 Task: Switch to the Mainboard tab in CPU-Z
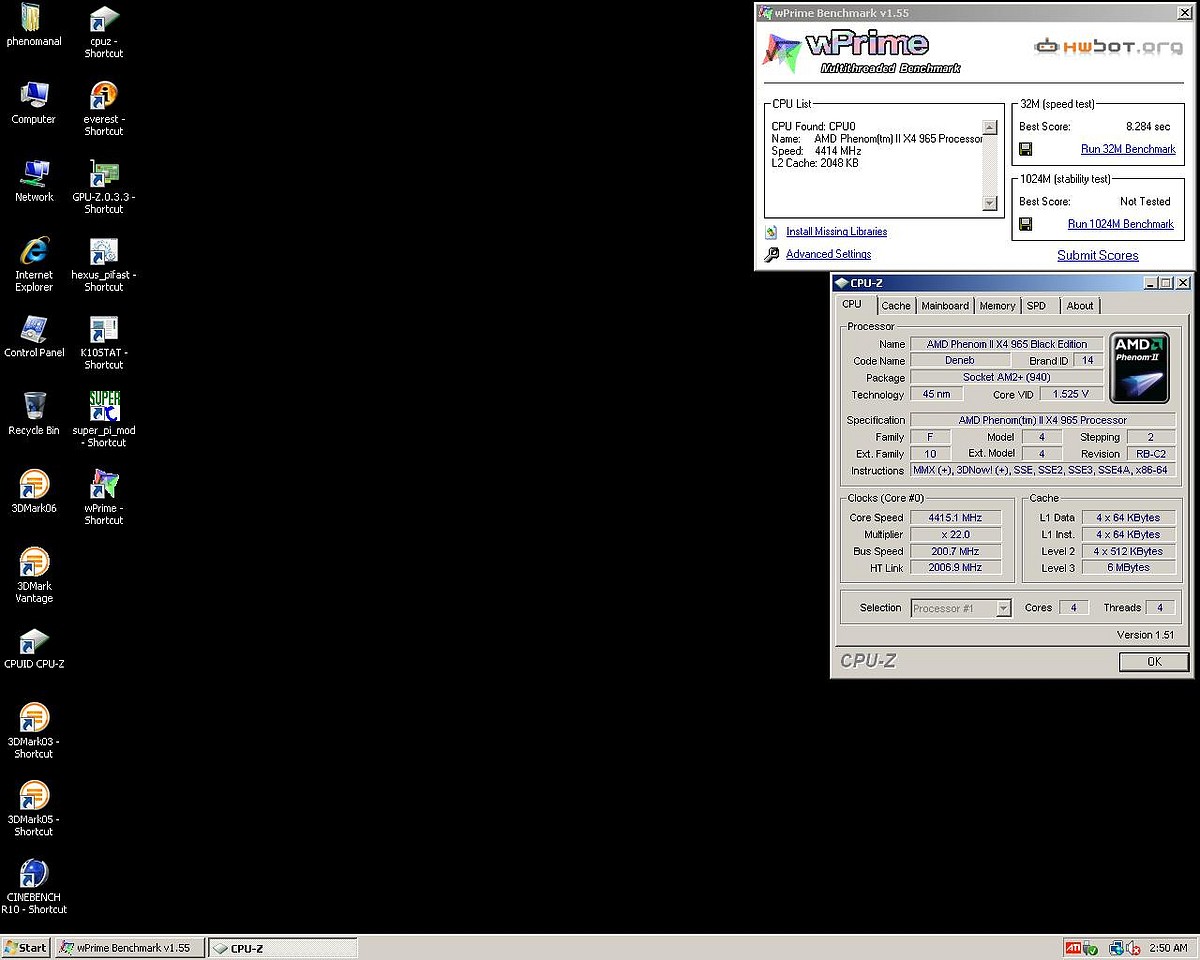coord(945,306)
